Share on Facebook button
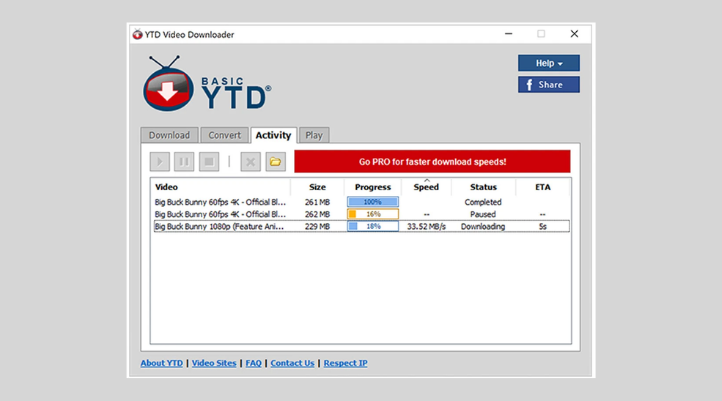The width and height of the screenshot is (722, 401). [x=548, y=85]
